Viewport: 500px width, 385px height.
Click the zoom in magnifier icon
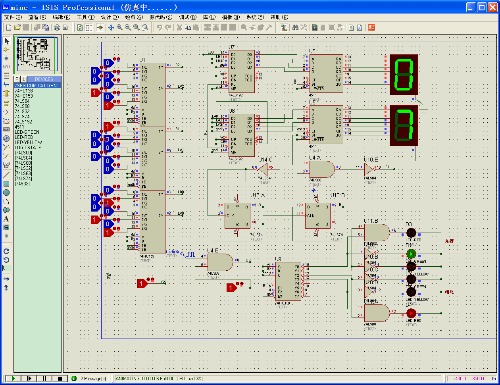(x=119, y=28)
